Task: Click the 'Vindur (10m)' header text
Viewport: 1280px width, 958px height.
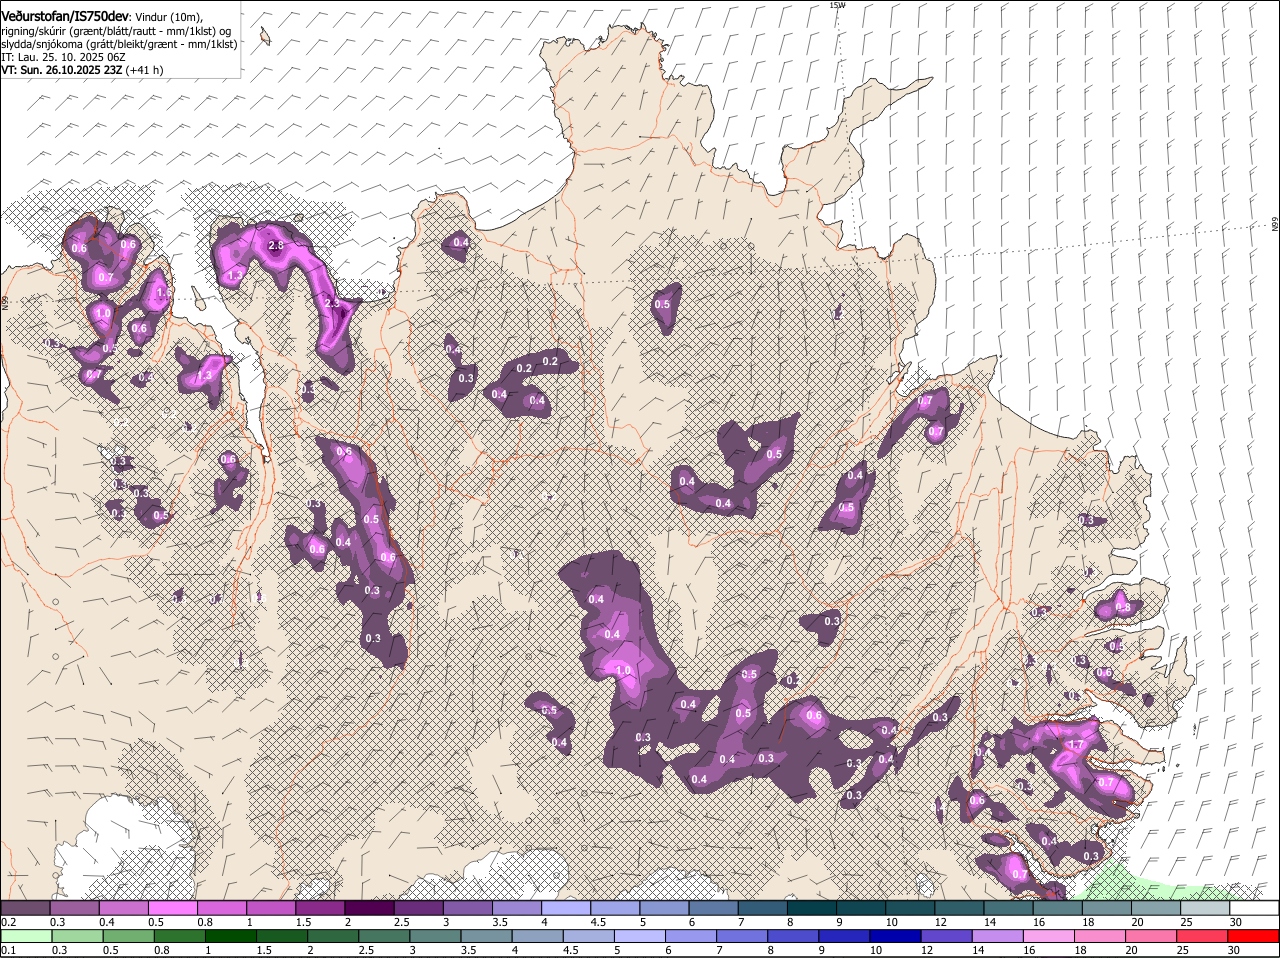Action: click(169, 17)
